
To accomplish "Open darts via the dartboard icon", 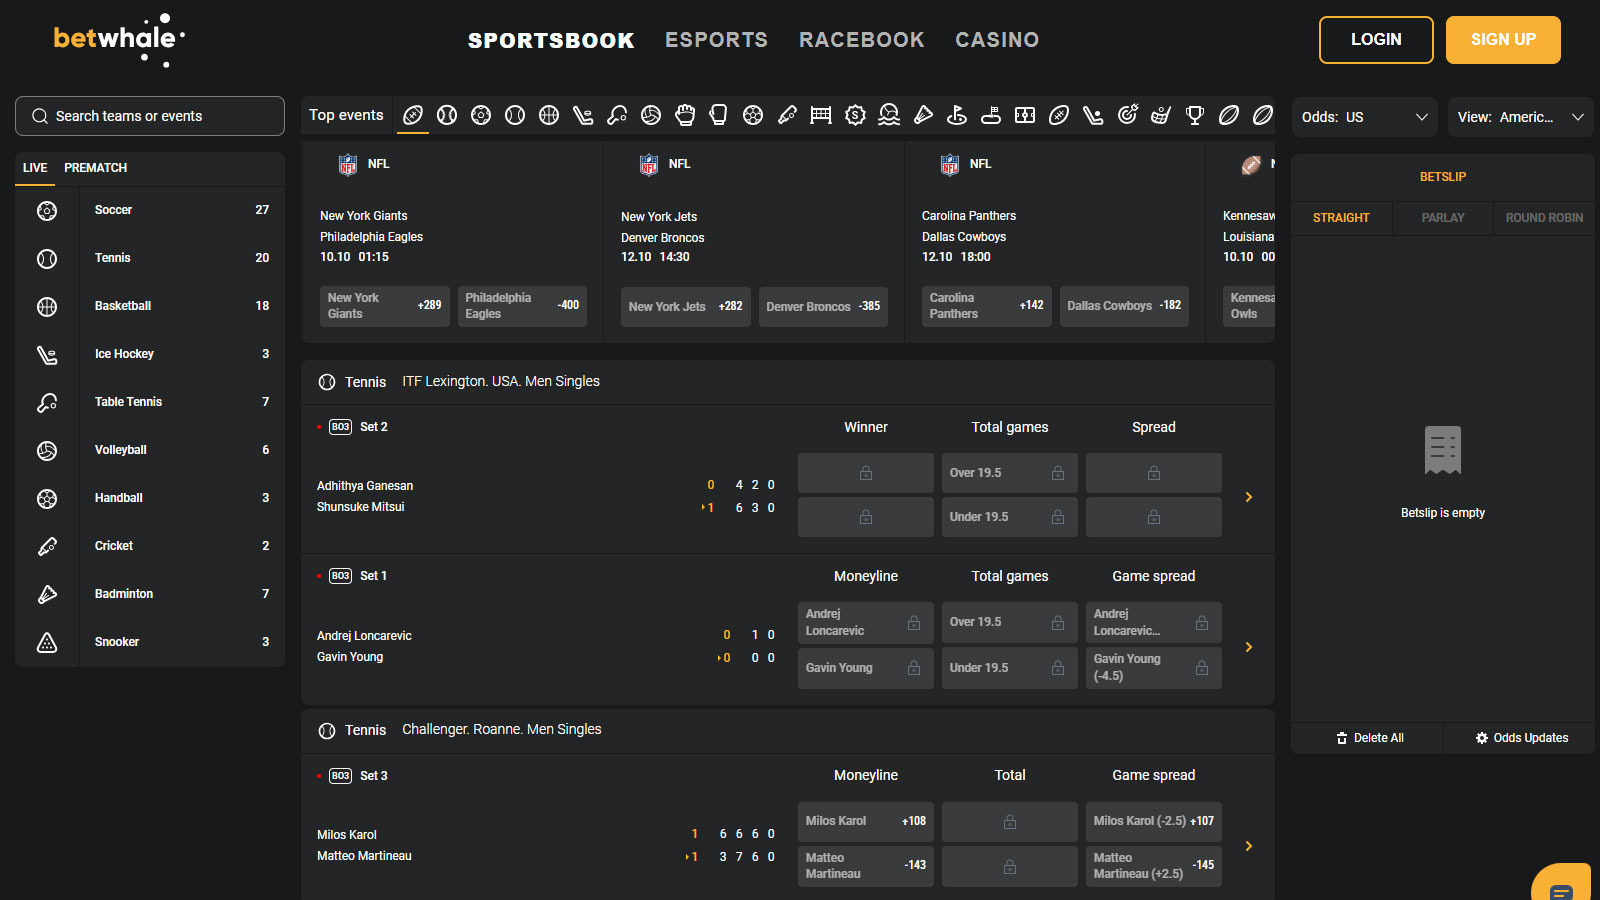I will click(x=1127, y=115).
